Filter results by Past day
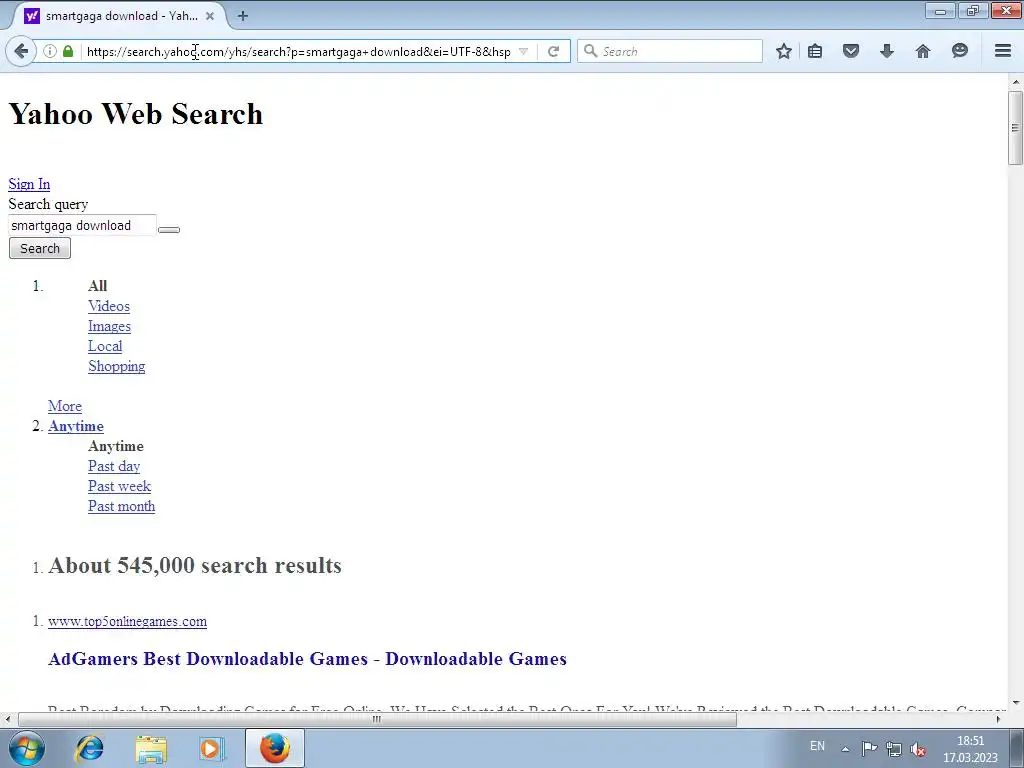 (x=114, y=466)
